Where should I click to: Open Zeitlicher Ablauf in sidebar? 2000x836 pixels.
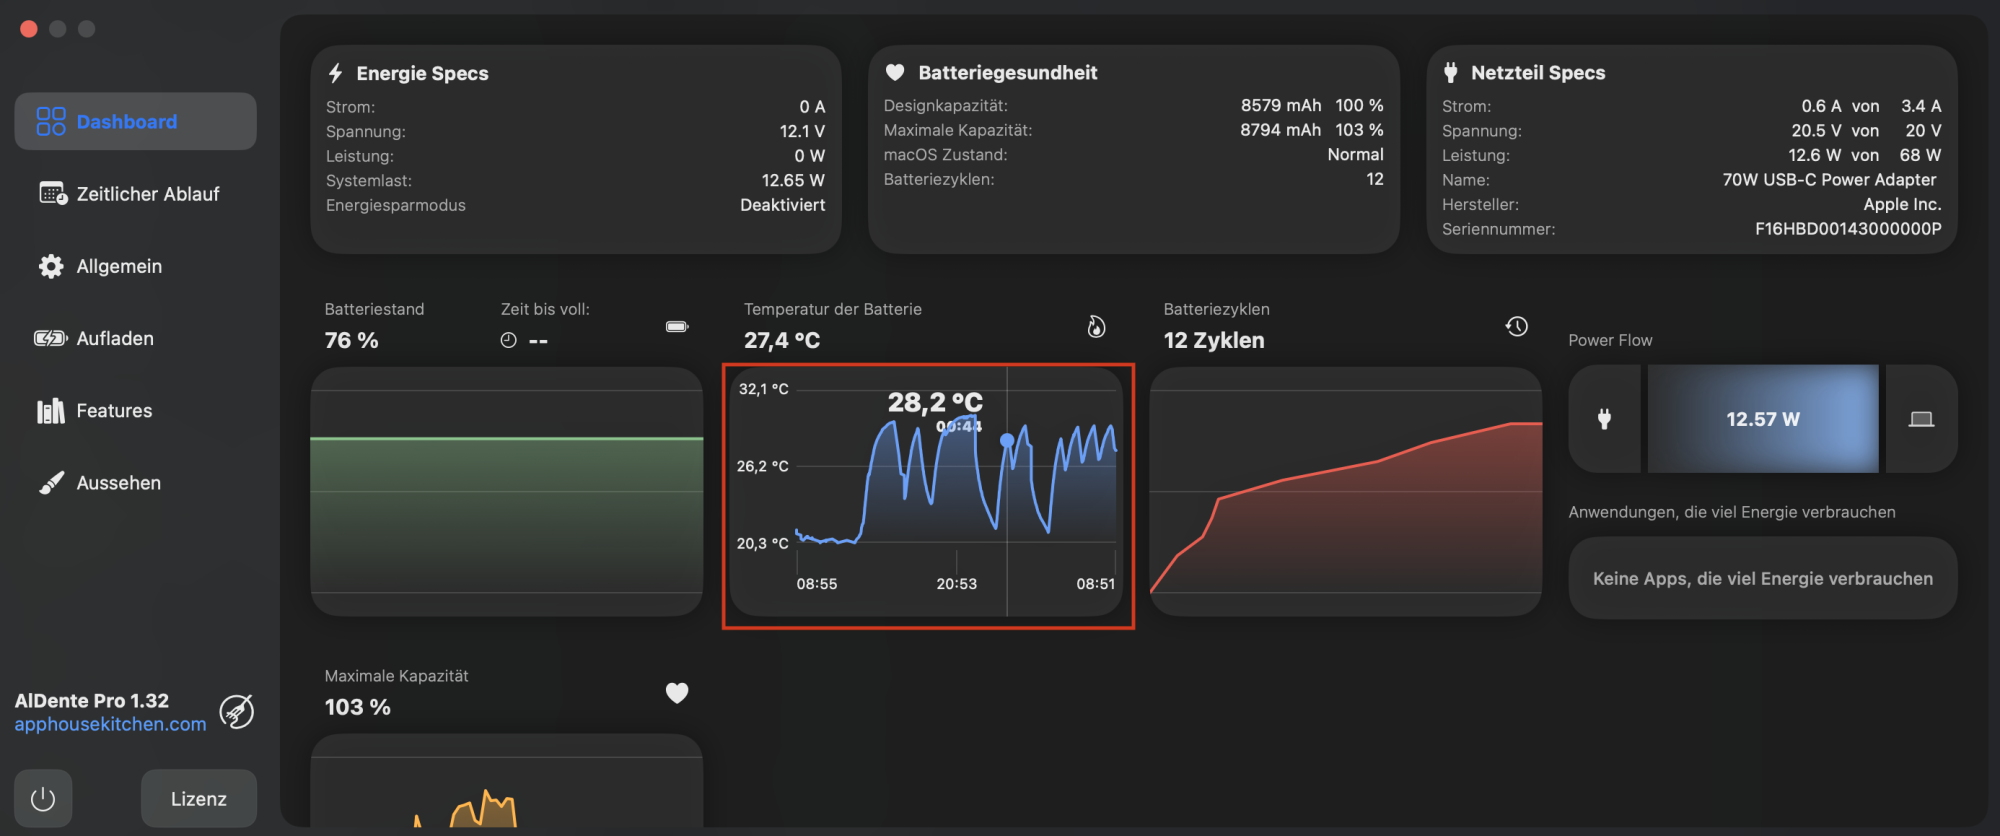point(135,194)
